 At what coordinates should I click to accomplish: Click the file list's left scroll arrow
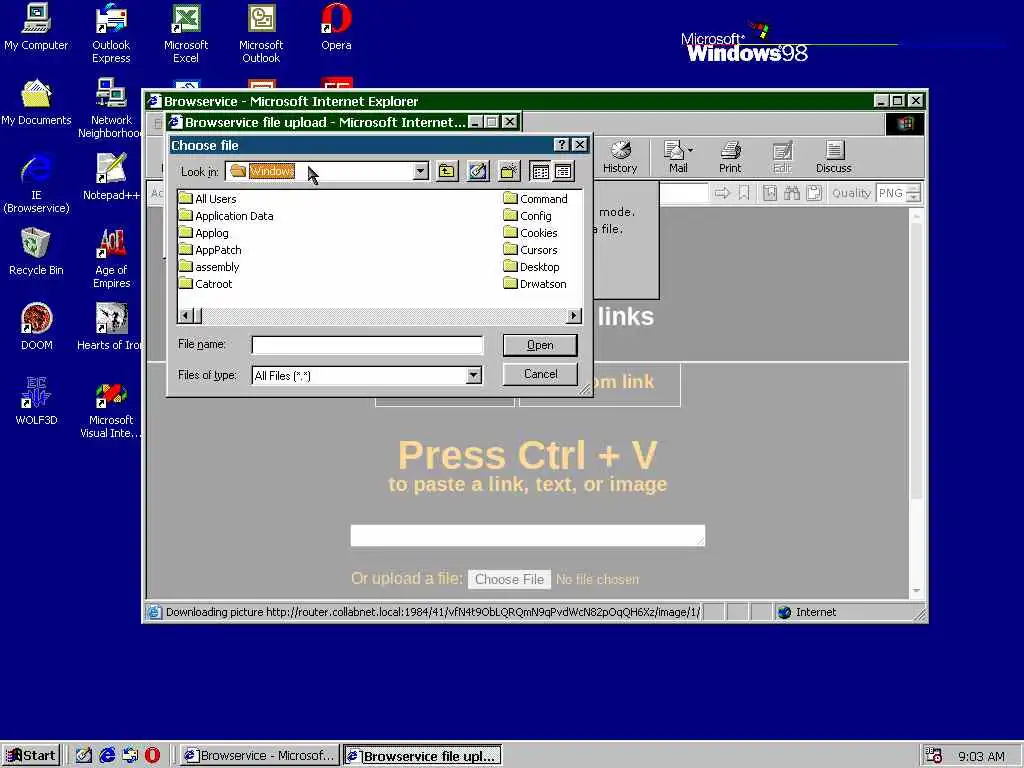click(x=185, y=316)
